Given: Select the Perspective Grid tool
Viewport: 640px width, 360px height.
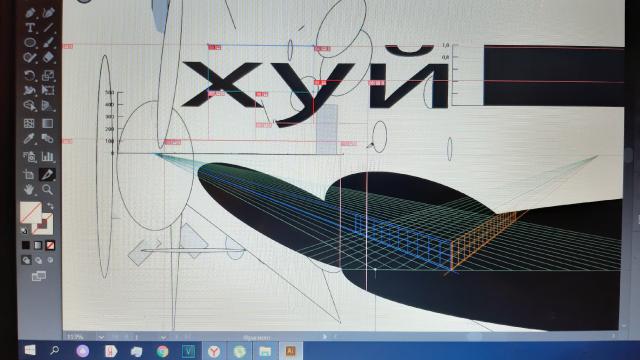Looking at the screenshot, I should click(48, 106).
